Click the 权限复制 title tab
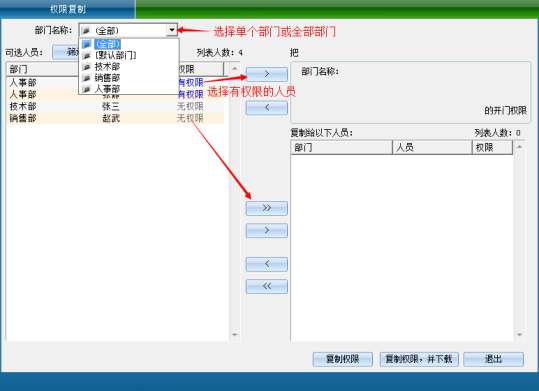This screenshot has height=391, width=539. point(67,9)
